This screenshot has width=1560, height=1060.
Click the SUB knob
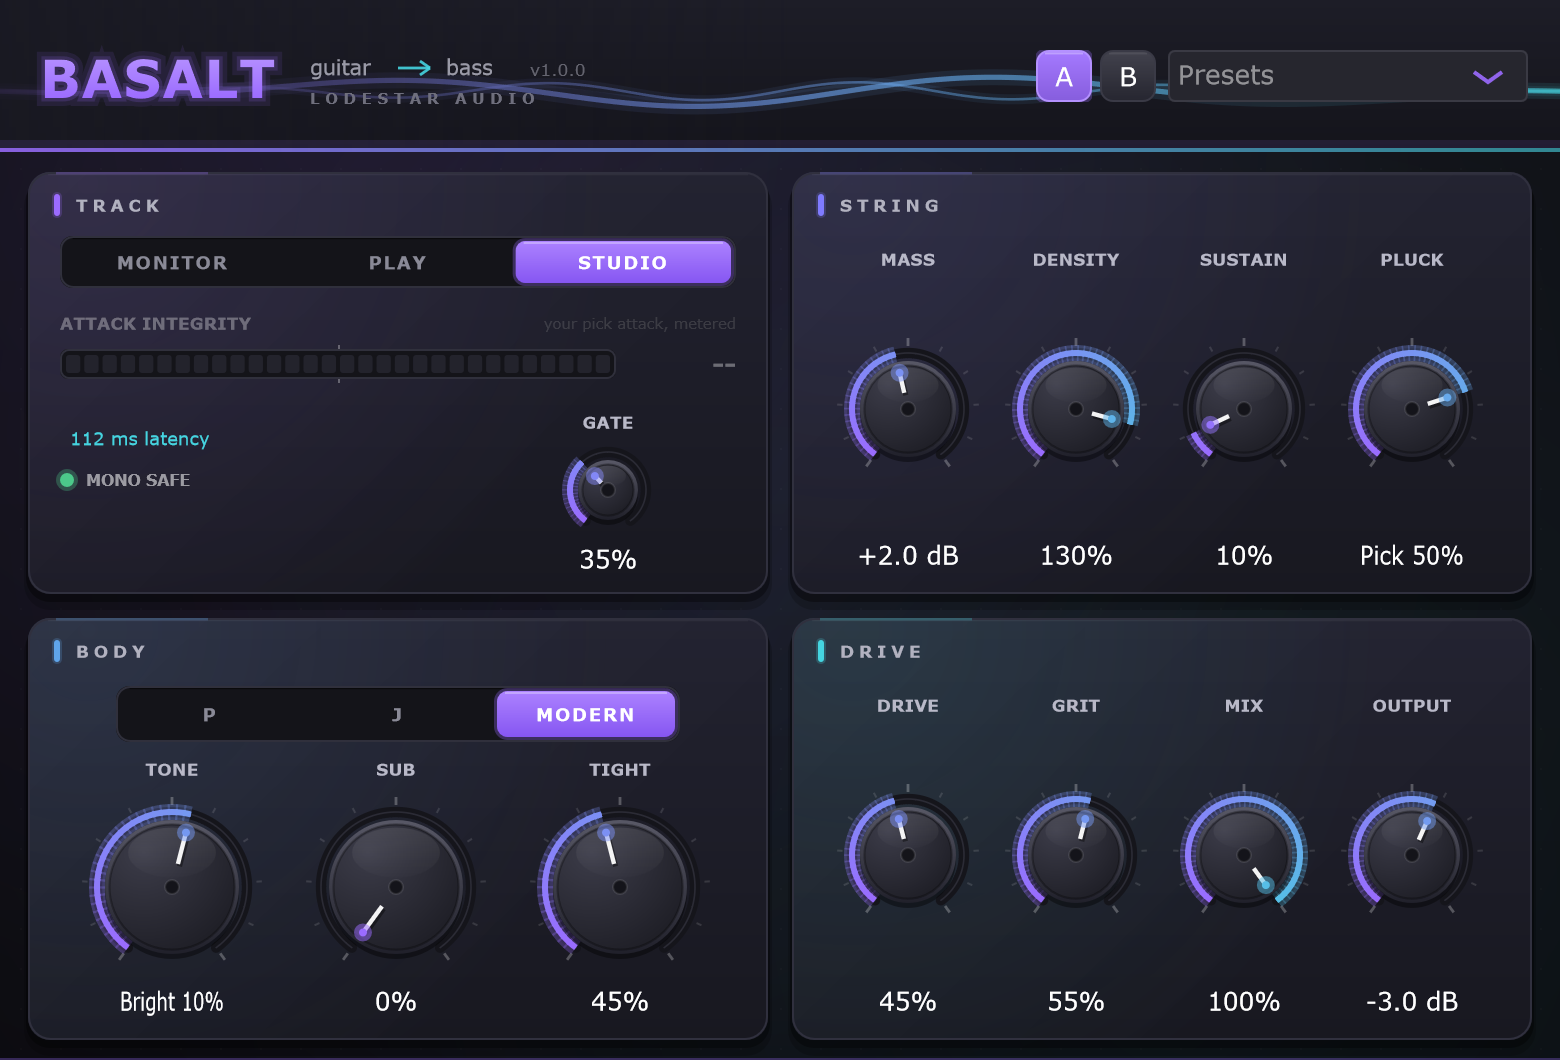point(396,886)
